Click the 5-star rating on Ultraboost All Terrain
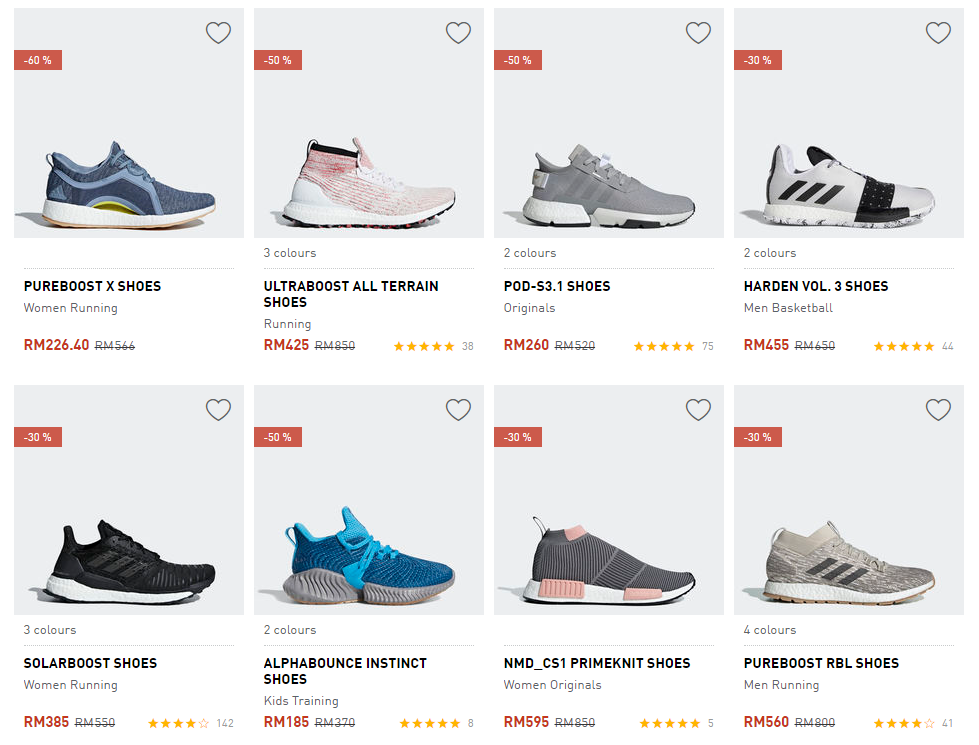This screenshot has width=979, height=745. point(424,346)
